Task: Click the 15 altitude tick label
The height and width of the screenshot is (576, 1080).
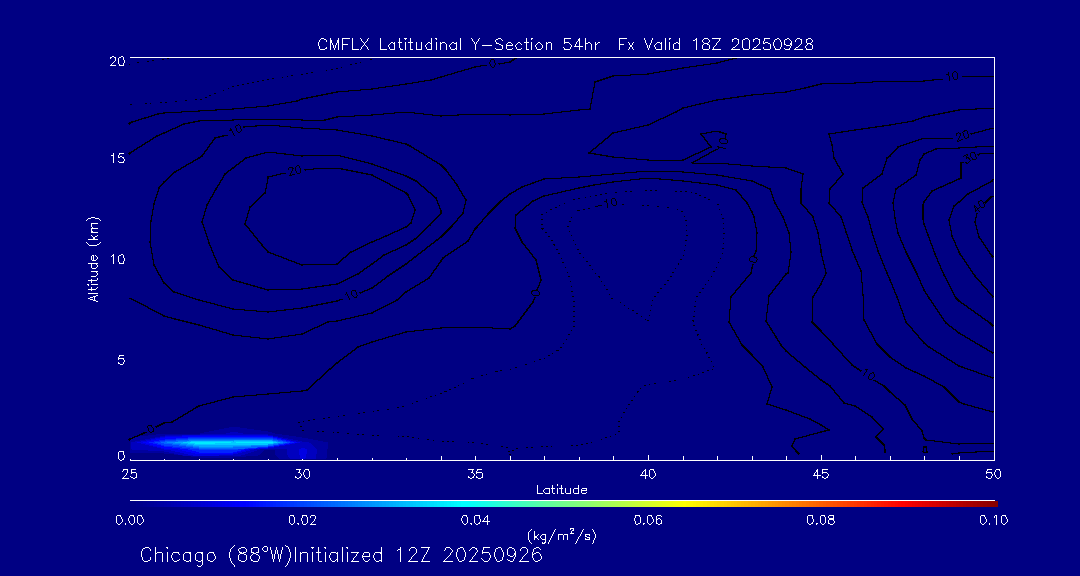Action: pyautogui.click(x=116, y=159)
